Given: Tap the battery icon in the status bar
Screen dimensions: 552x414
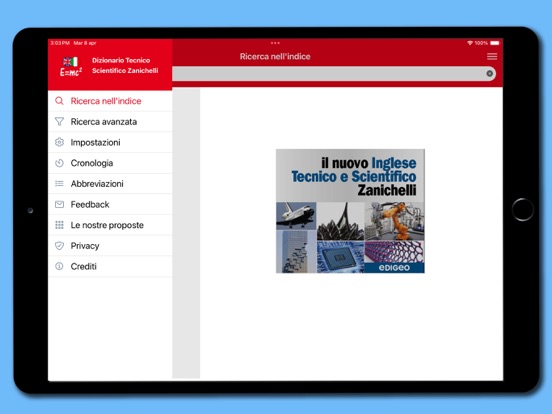Looking at the screenshot, I should click(495, 43).
